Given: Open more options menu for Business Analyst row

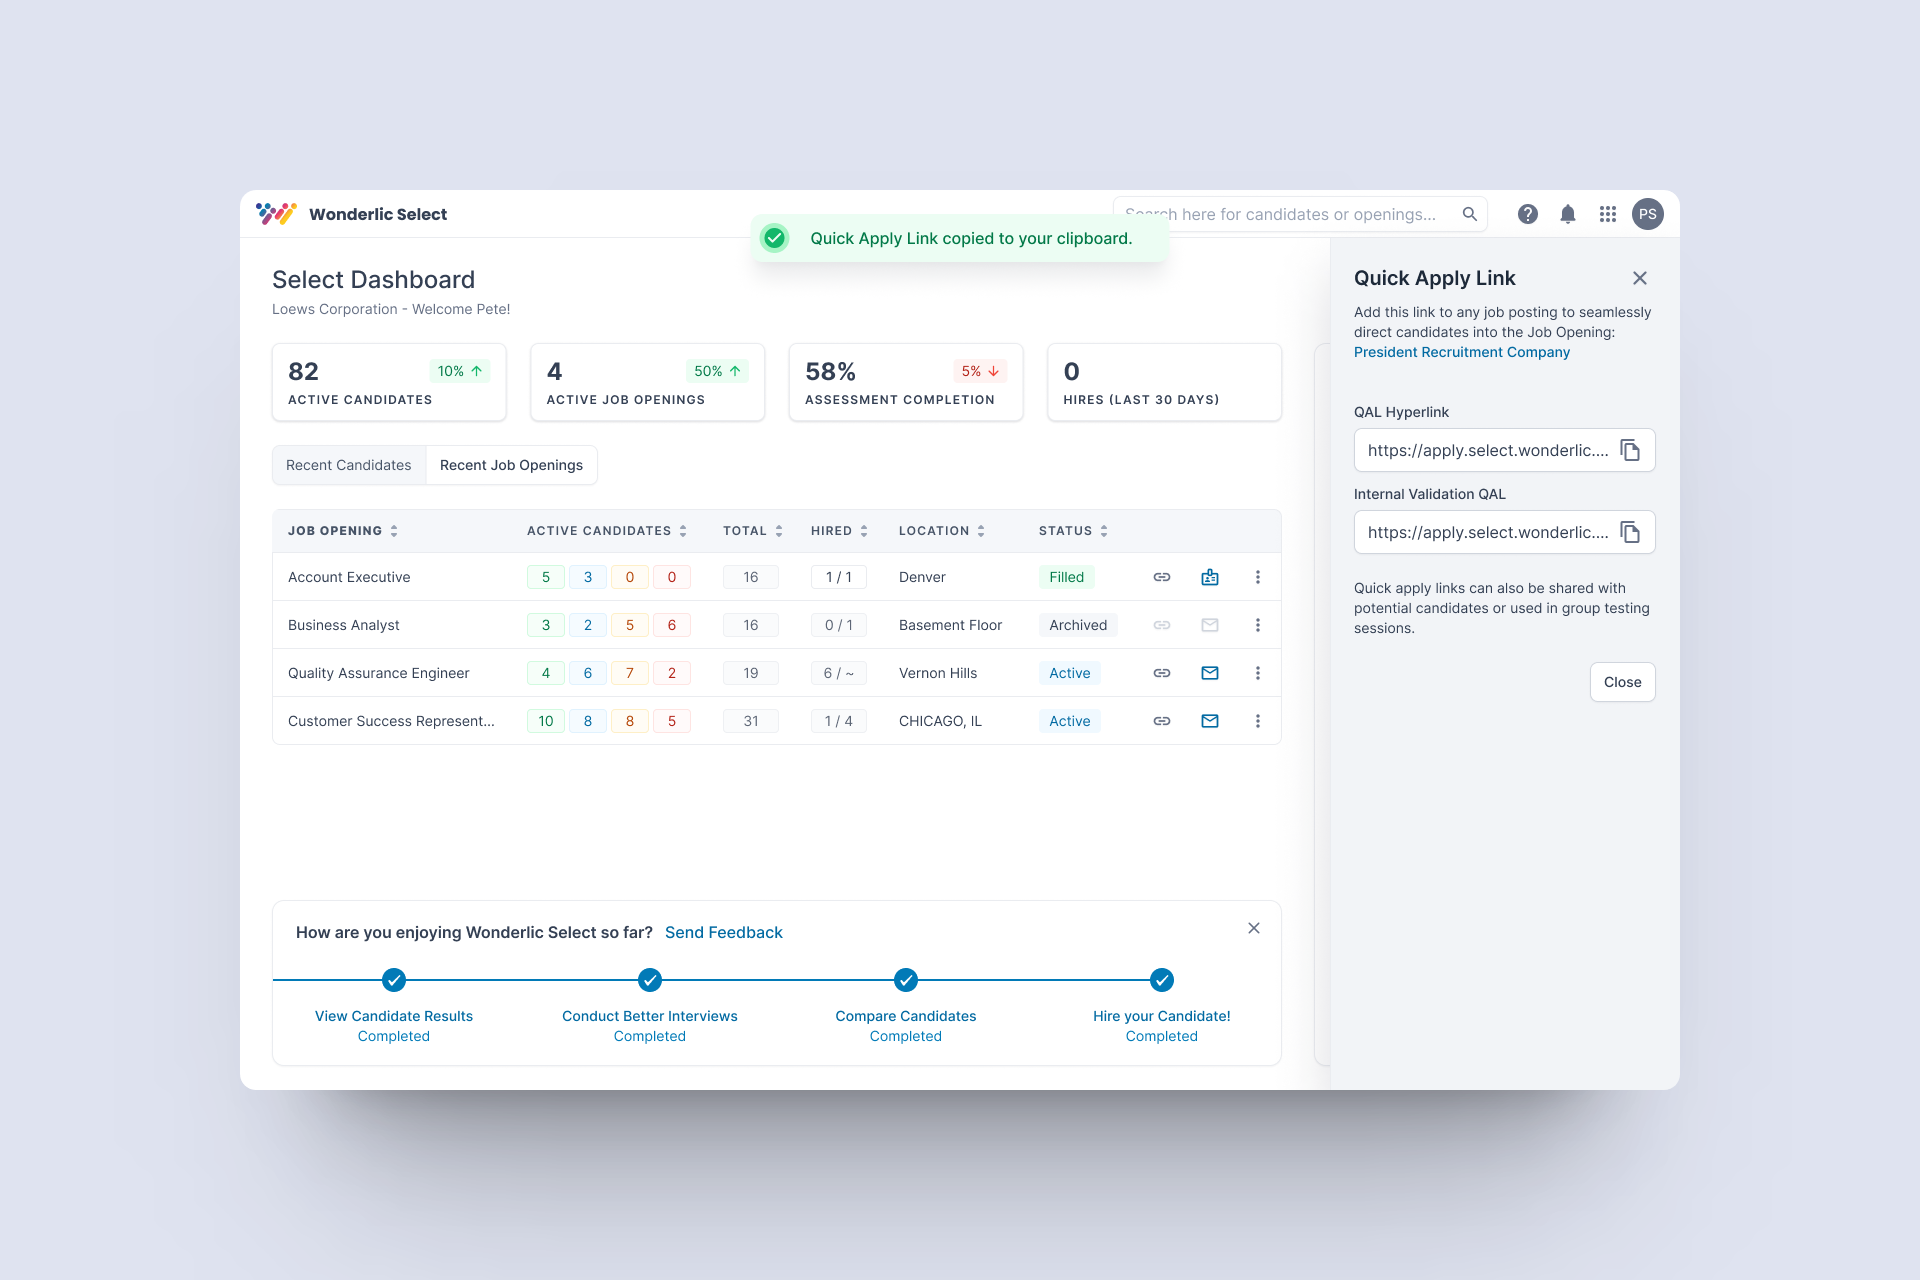Looking at the screenshot, I should tap(1257, 625).
